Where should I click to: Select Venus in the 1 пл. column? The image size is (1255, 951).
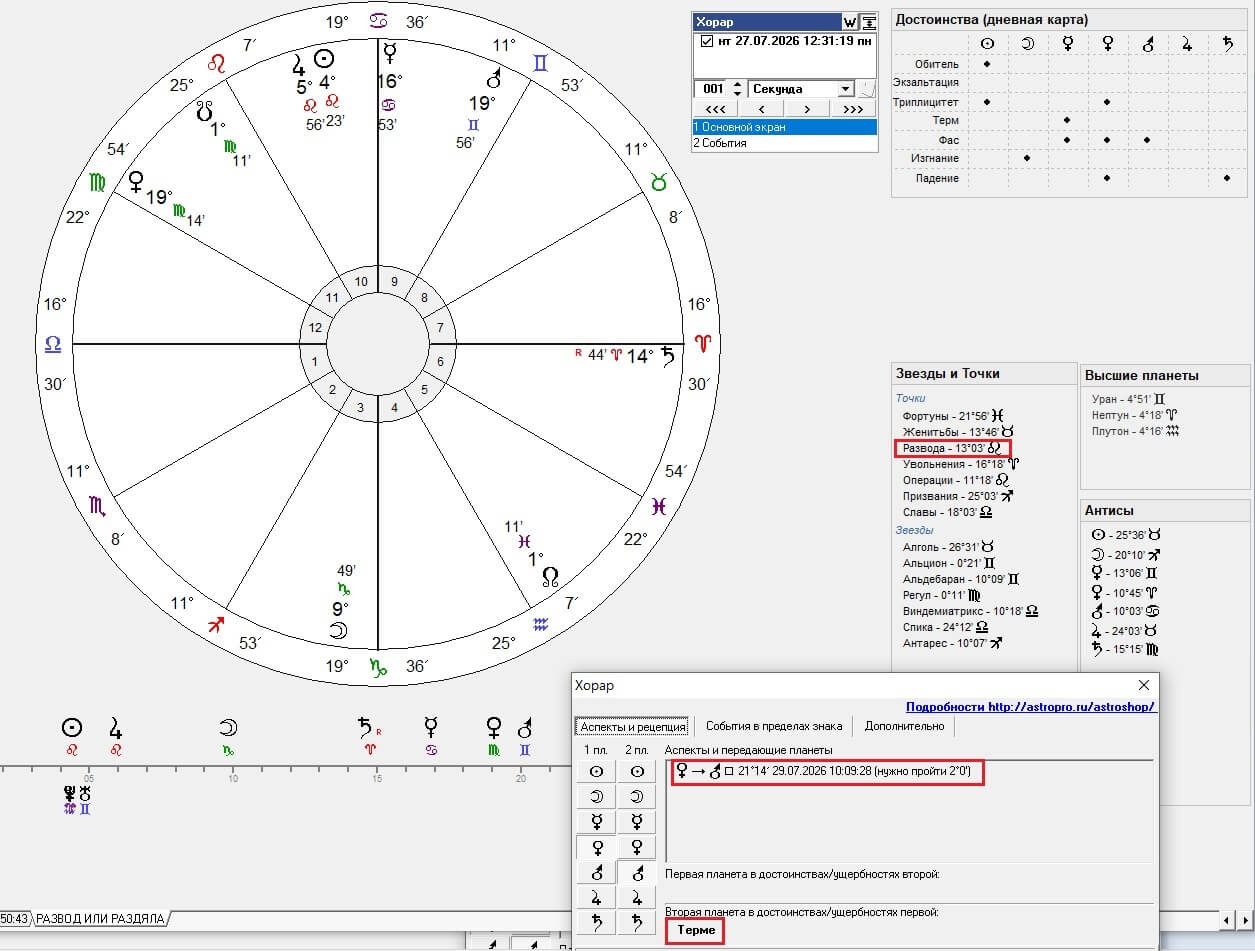coord(596,848)
